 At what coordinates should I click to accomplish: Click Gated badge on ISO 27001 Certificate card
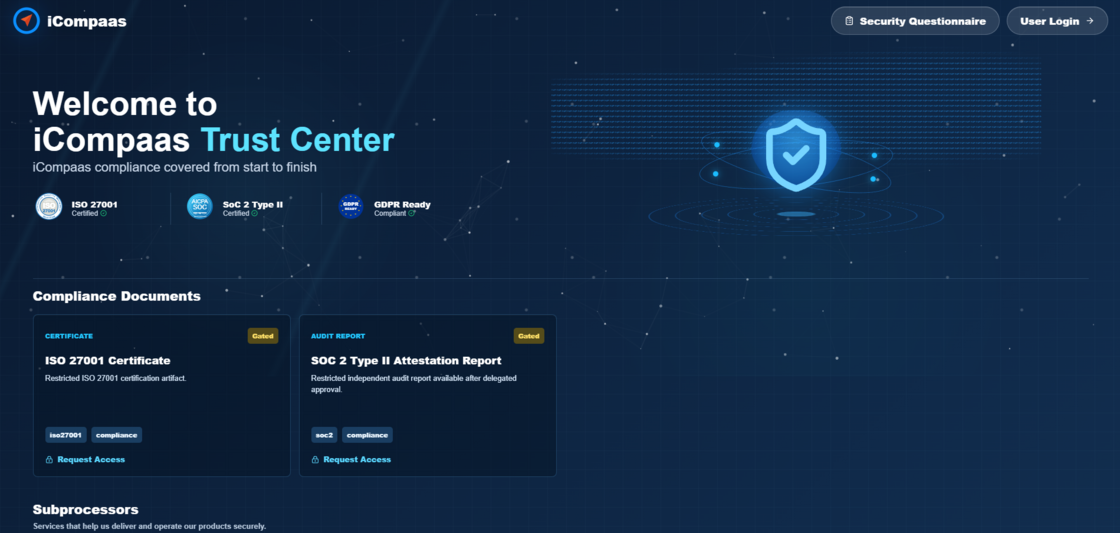(263, 336)
